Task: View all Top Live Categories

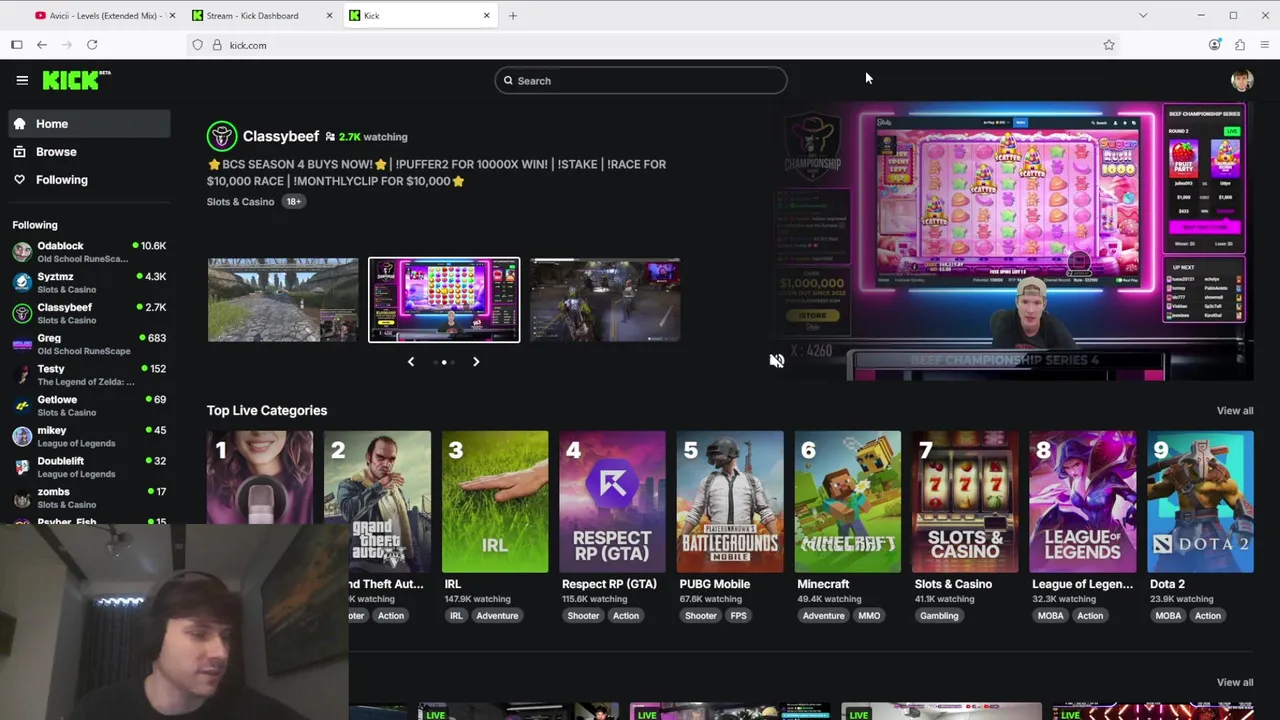Action: (x=1235, y=411)
